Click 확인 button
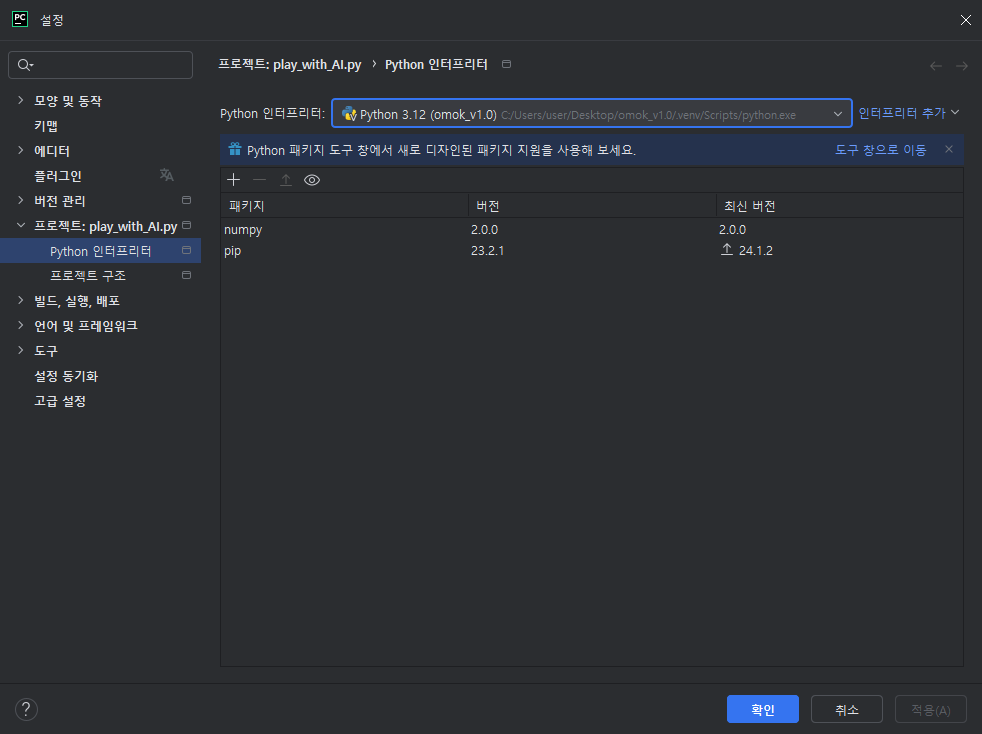This screenshot has width=982, height=734. [x=763, y=710]
